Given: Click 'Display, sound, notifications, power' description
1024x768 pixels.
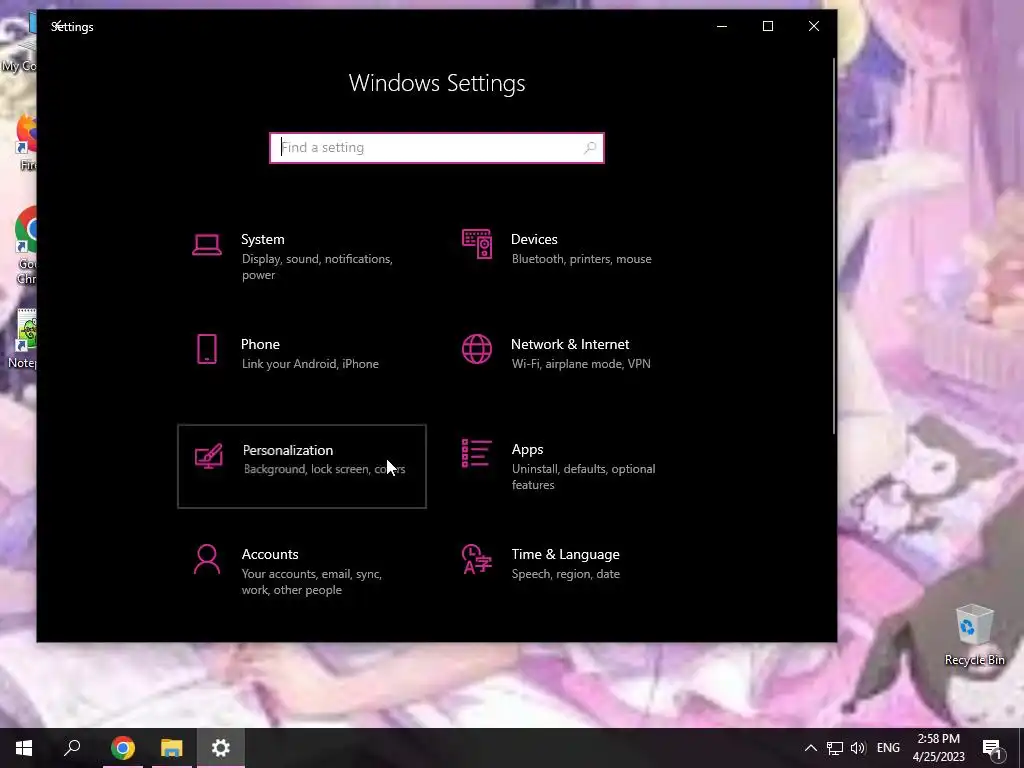Looking at the screenshot, I should point(317,266).
